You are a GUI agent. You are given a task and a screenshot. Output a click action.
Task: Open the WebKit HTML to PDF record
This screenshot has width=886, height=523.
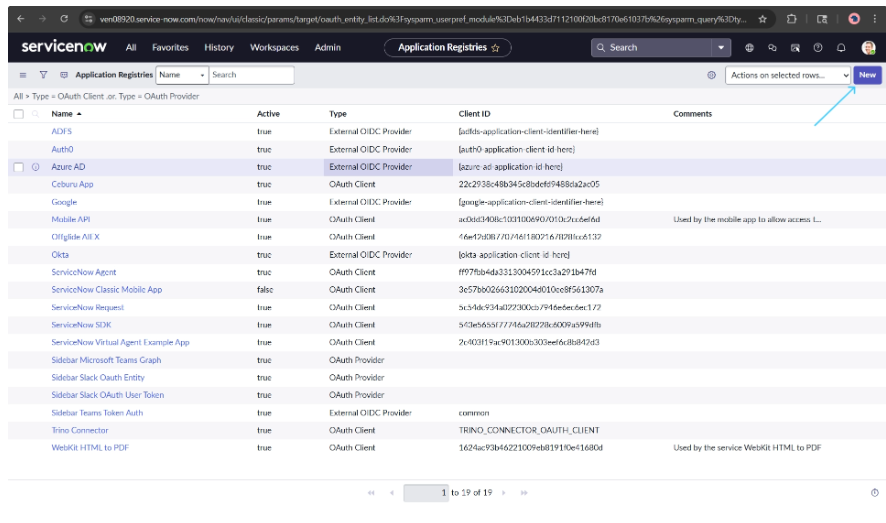(x=90, y=448)
